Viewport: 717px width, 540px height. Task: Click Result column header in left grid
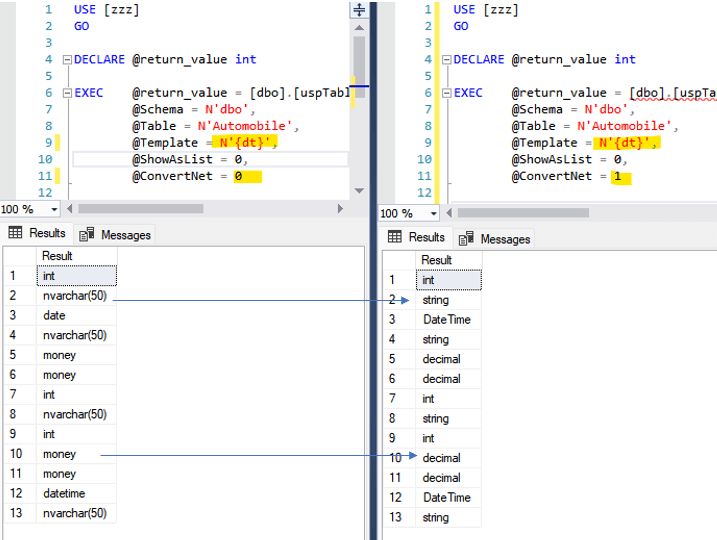[x=76, y=256]
